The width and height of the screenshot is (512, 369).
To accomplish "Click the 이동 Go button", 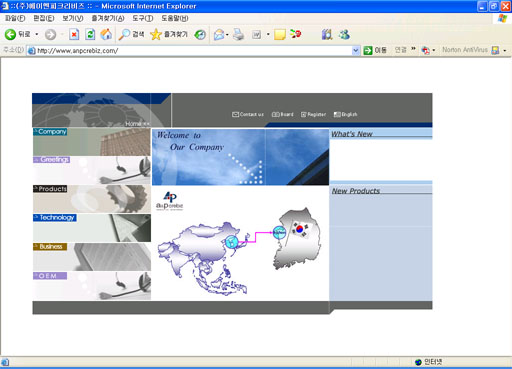I will point(375,50).
